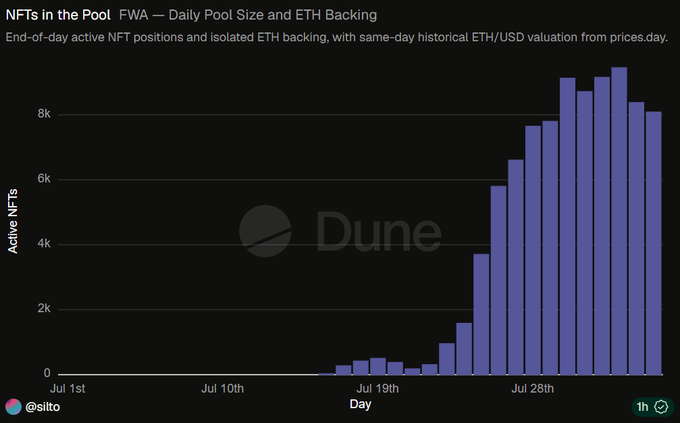Screen dimensions: 680x423
Task: Click the 'Jul 10th' x-axis label
Action: tap(222, 388)
